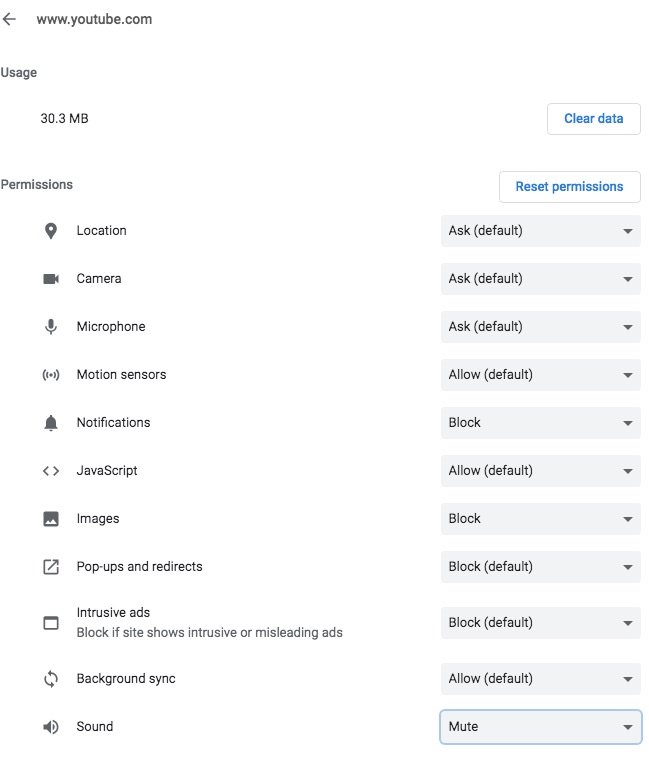Open the Background sync permission dropdown

[540, 679]
